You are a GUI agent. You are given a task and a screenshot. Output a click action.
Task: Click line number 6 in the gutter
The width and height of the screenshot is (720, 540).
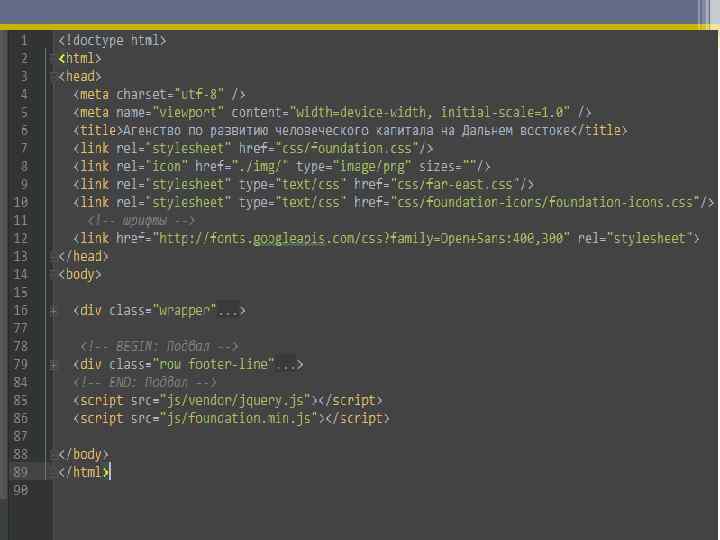pyautogui.click(x=24, y=131)
